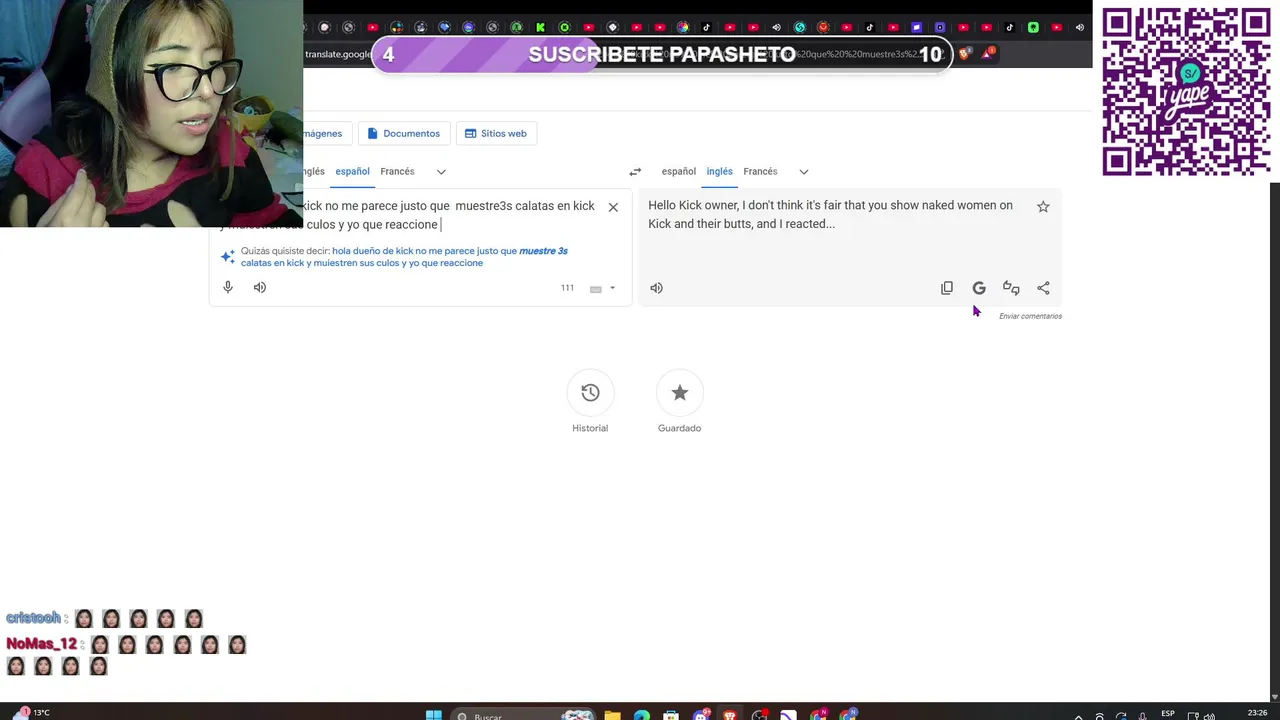1280x720 pixels.
Task: Click the character count 111
Action: (x=567, y=288)
